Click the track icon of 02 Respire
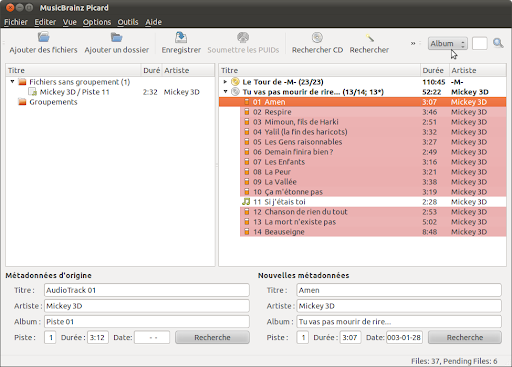Image resolution: width=512 pixels, height=367 pixels. (x=247, y=112)
